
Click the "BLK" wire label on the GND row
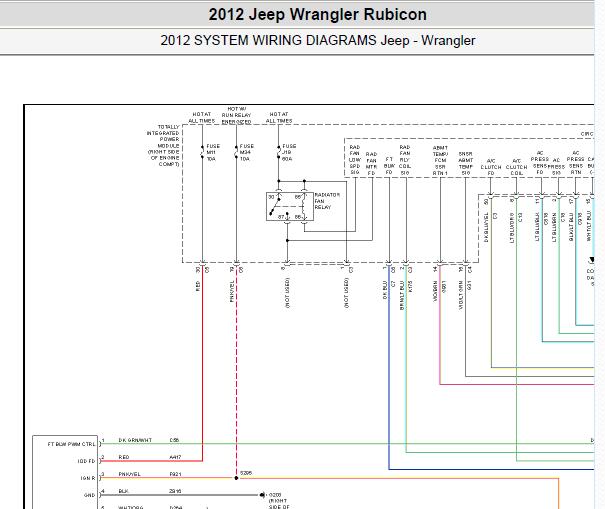(x=123, y=491)
